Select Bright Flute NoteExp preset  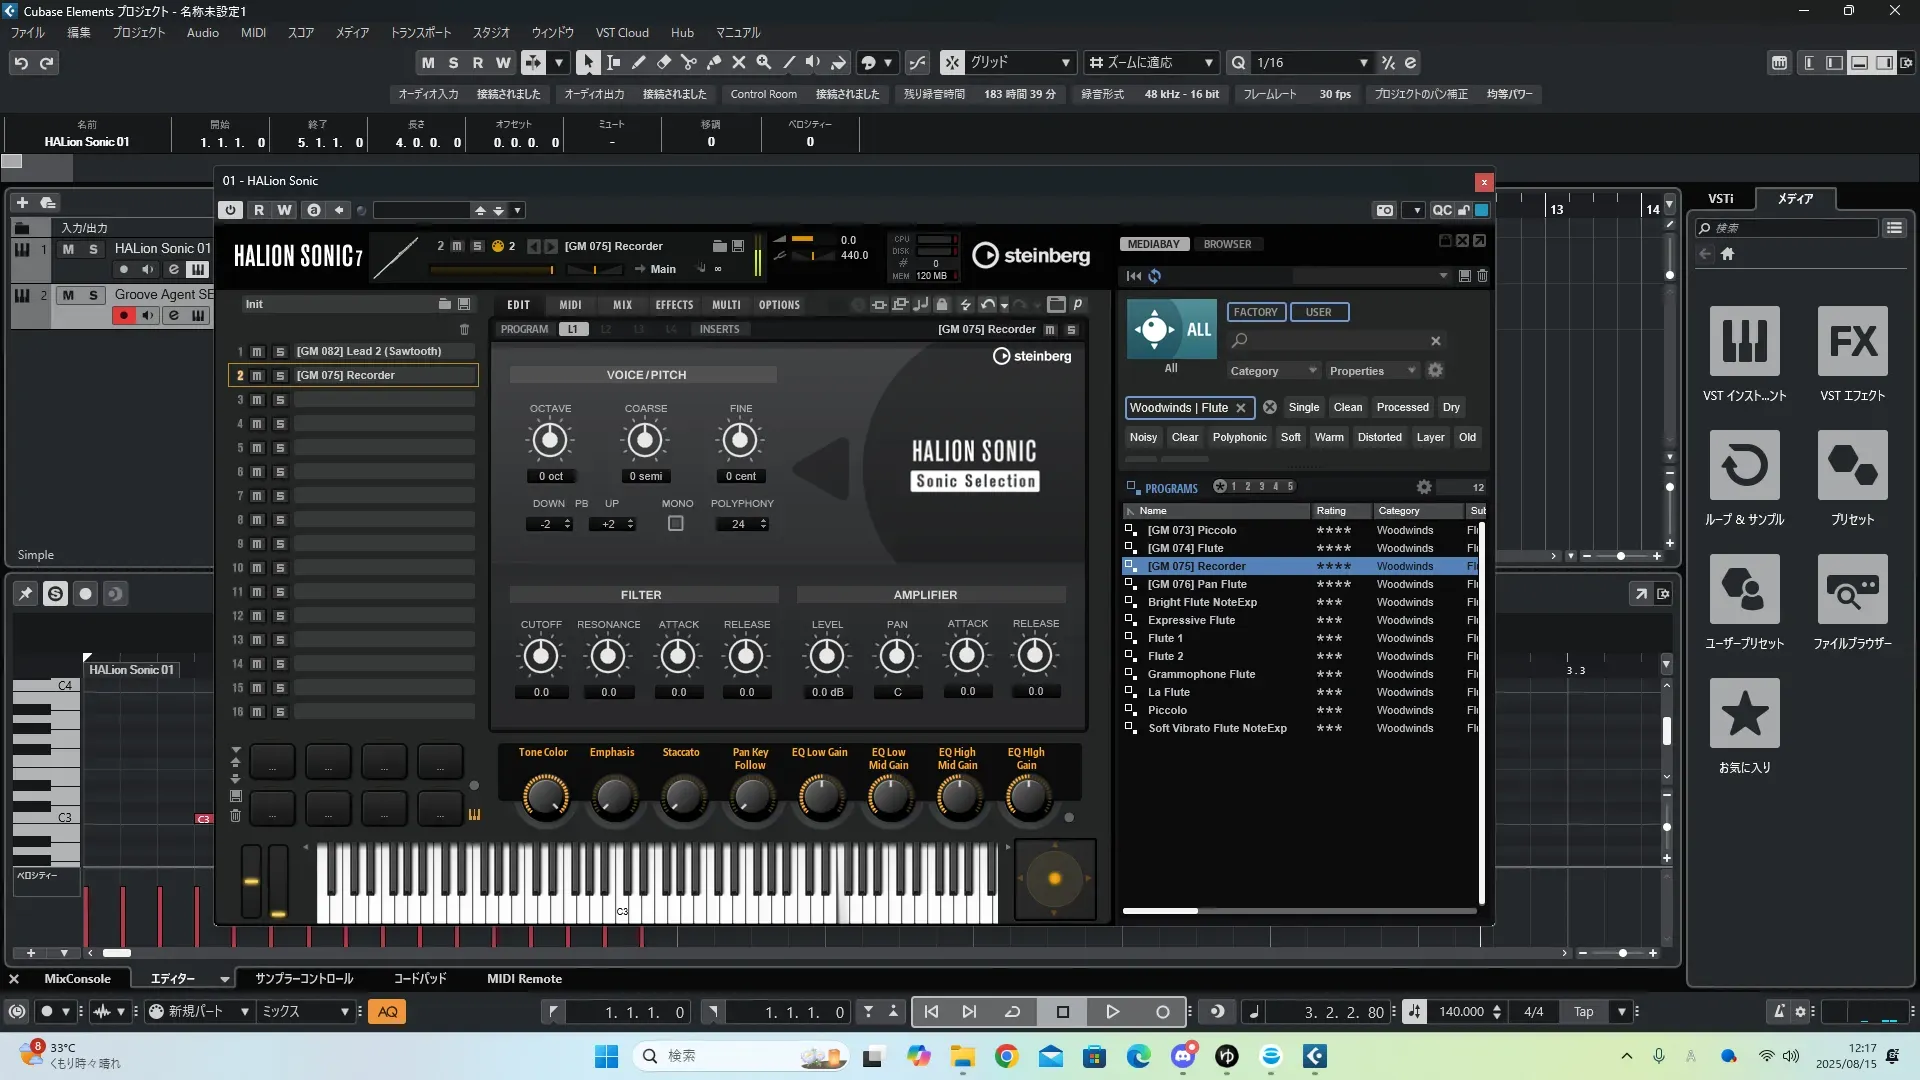coord(1202,602)
